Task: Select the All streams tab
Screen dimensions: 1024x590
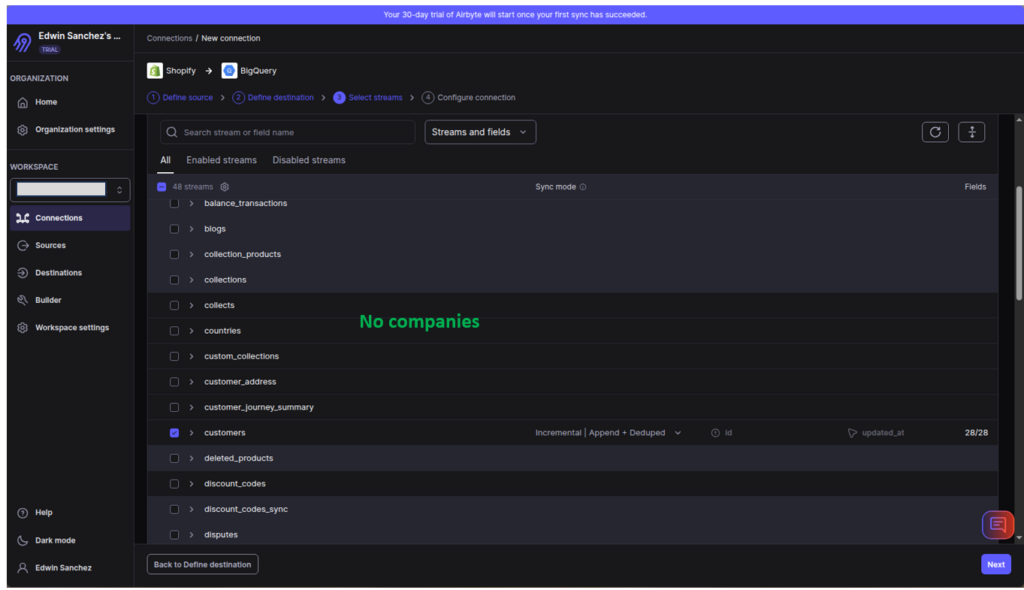Action: click(165, 160)
